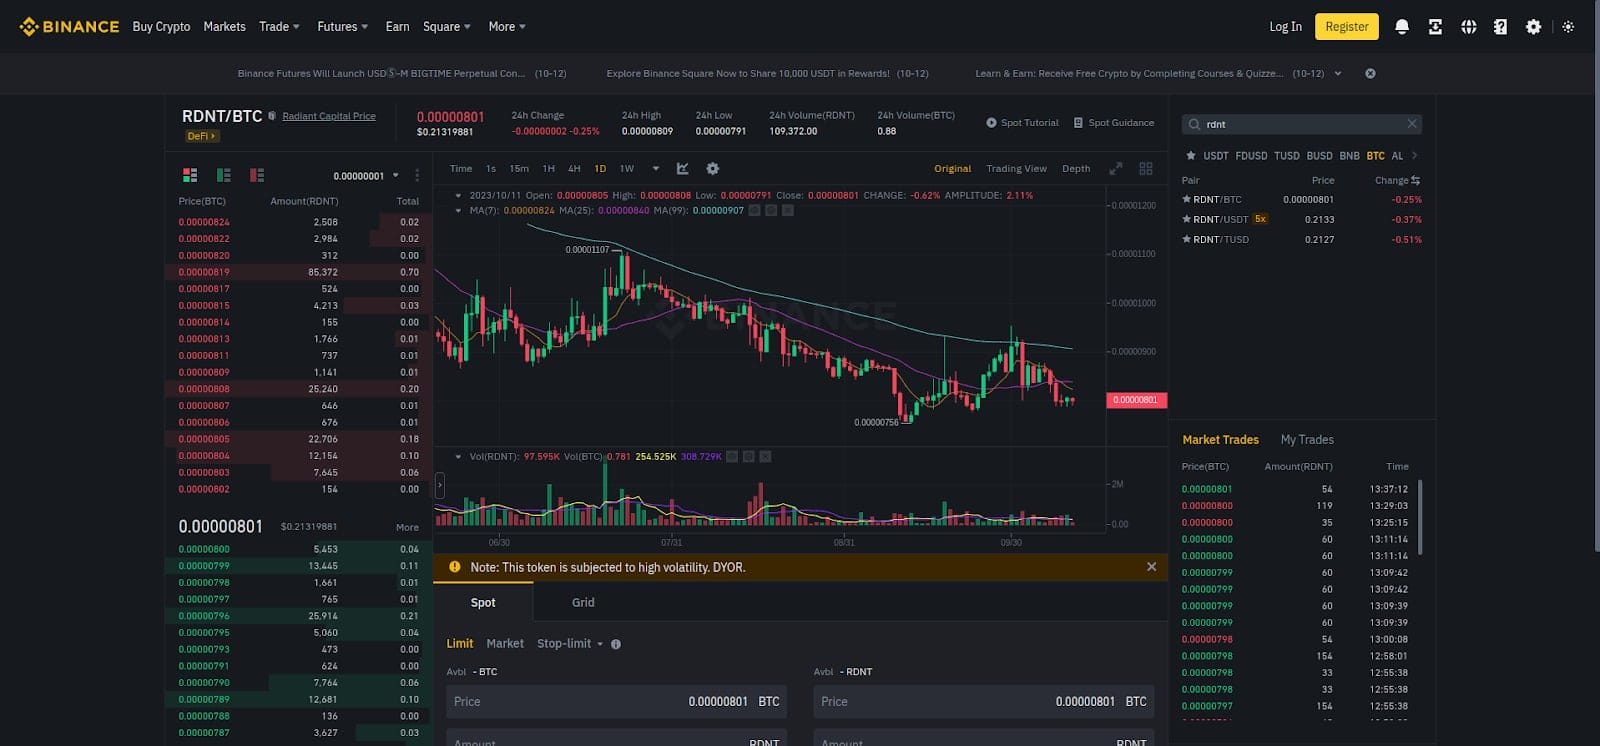
Task: Toggle favorite star for RDNT/TUSD
Action: [1187, 239]
